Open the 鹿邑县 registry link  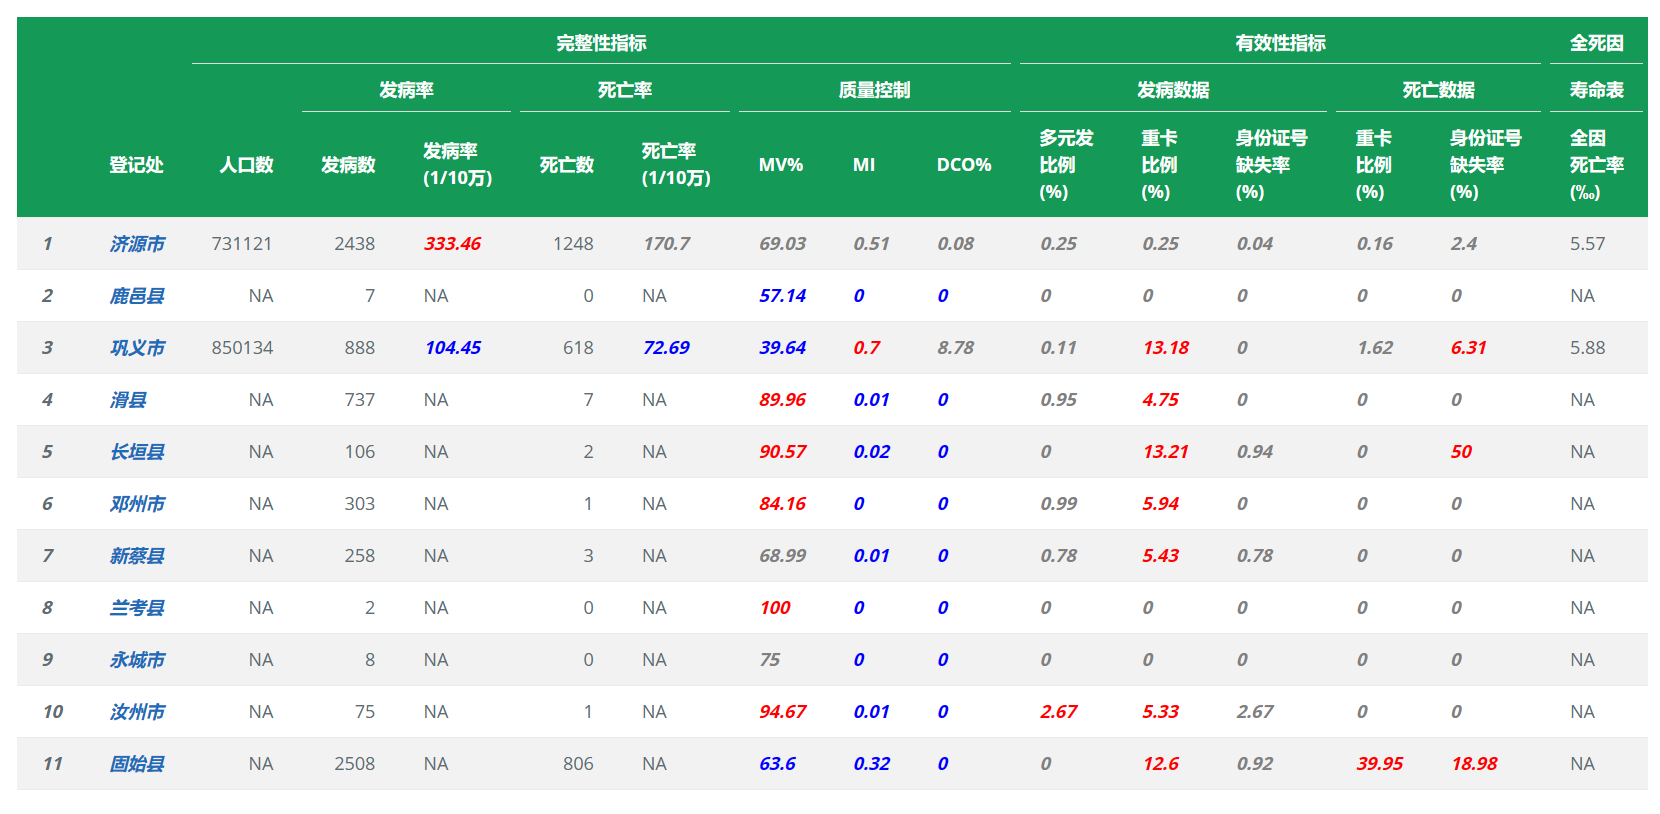click(x=137, y=296)
